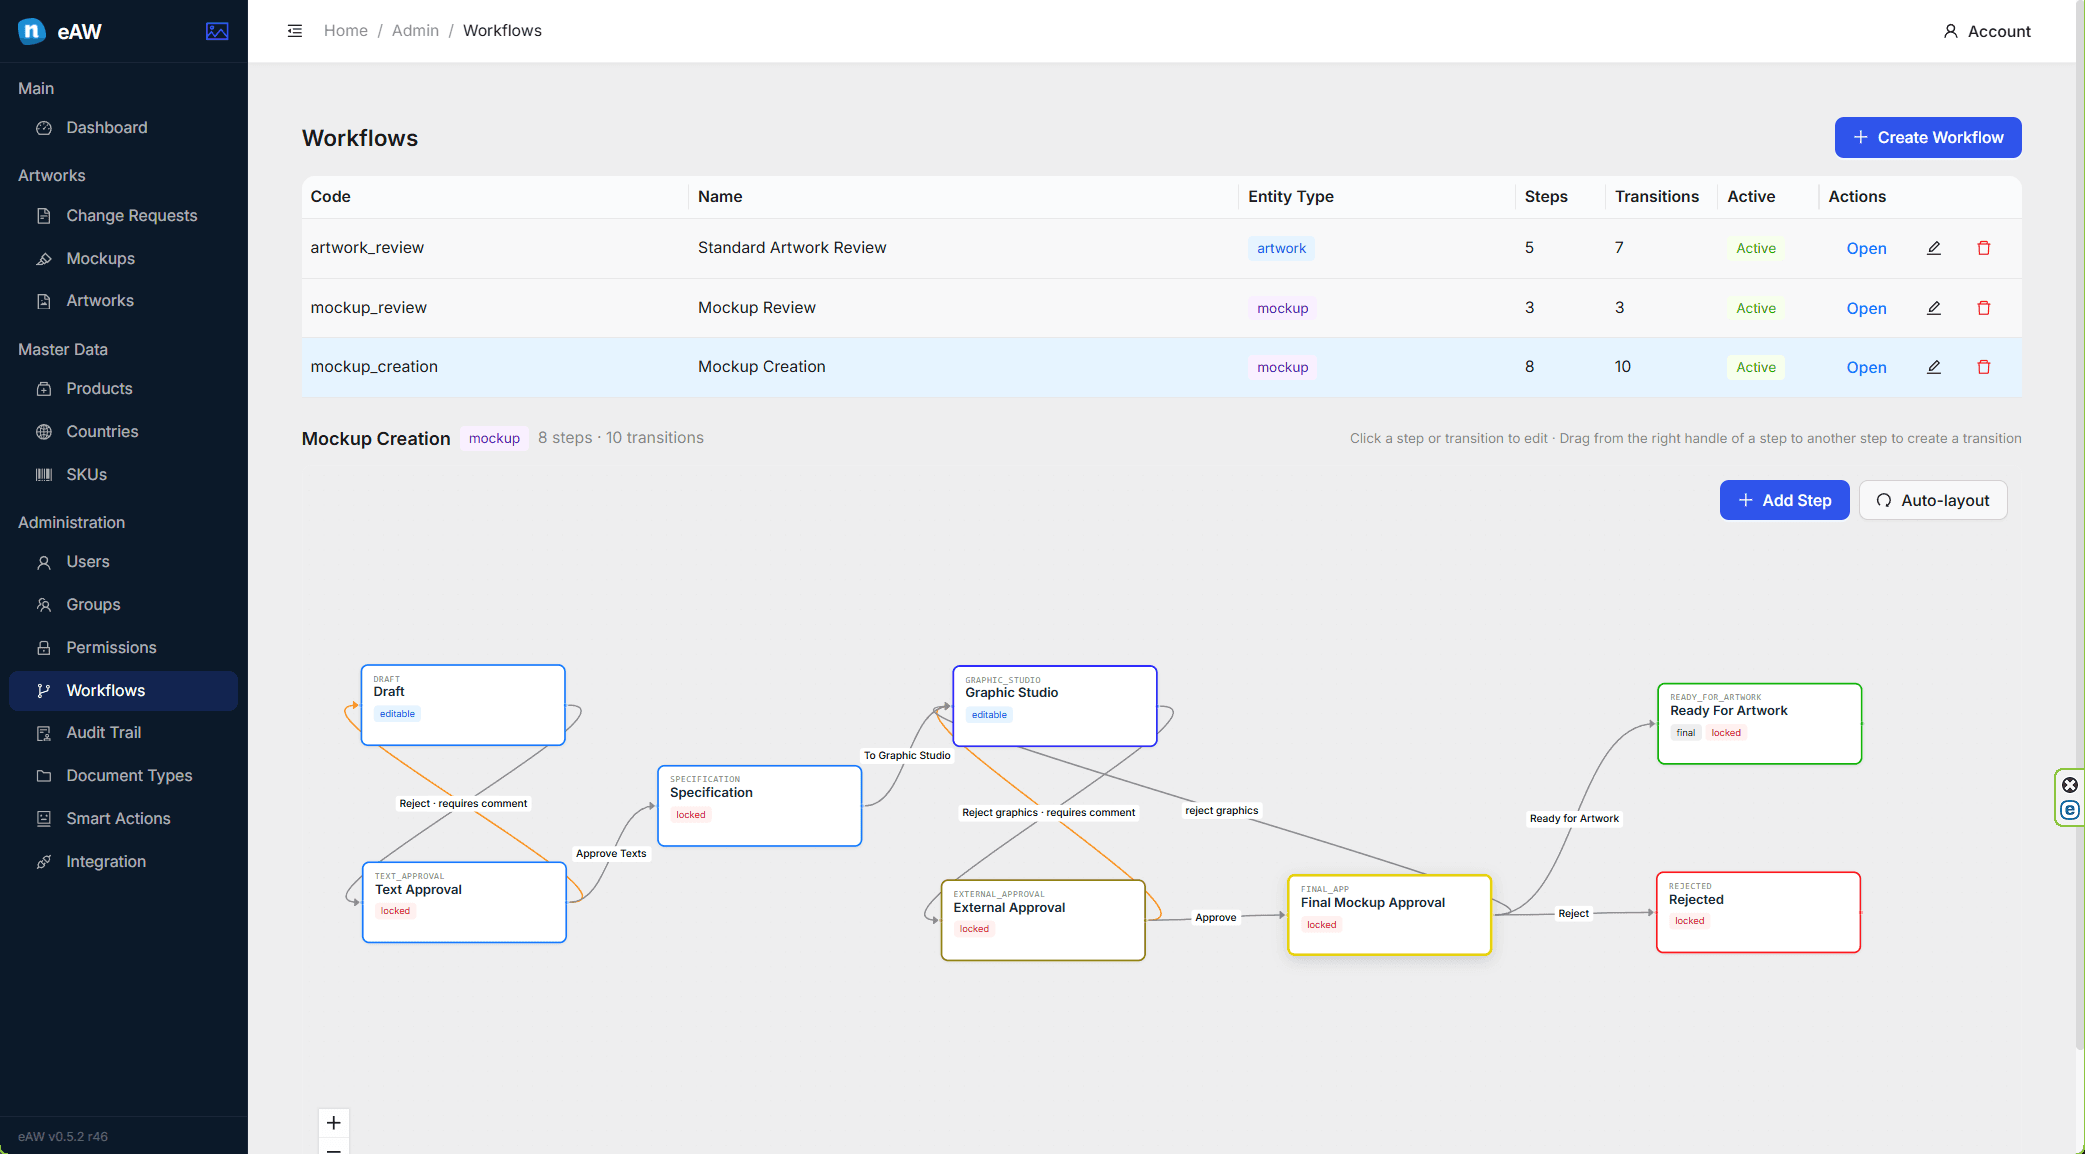
Task: Select the Final Mockup Approval step node
Action: coord(1390,915)
